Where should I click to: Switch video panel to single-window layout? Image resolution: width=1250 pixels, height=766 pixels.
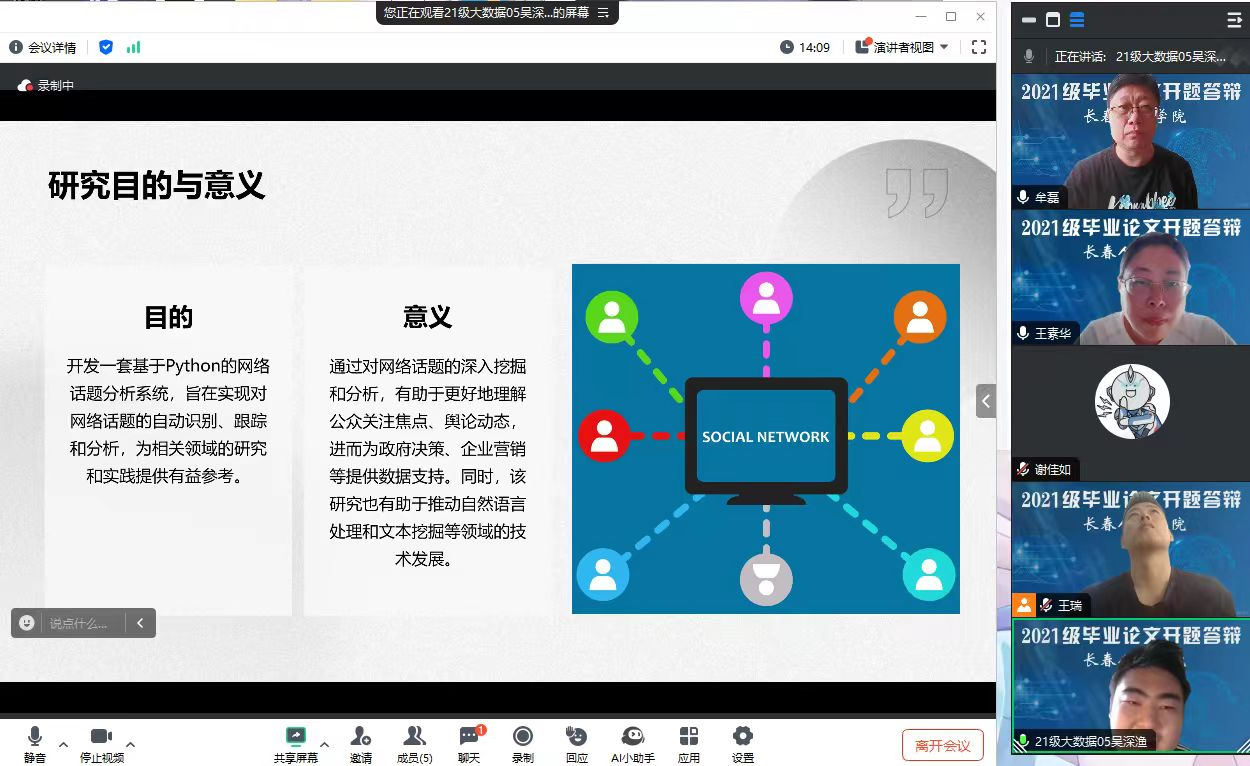tap(1053, 20)
